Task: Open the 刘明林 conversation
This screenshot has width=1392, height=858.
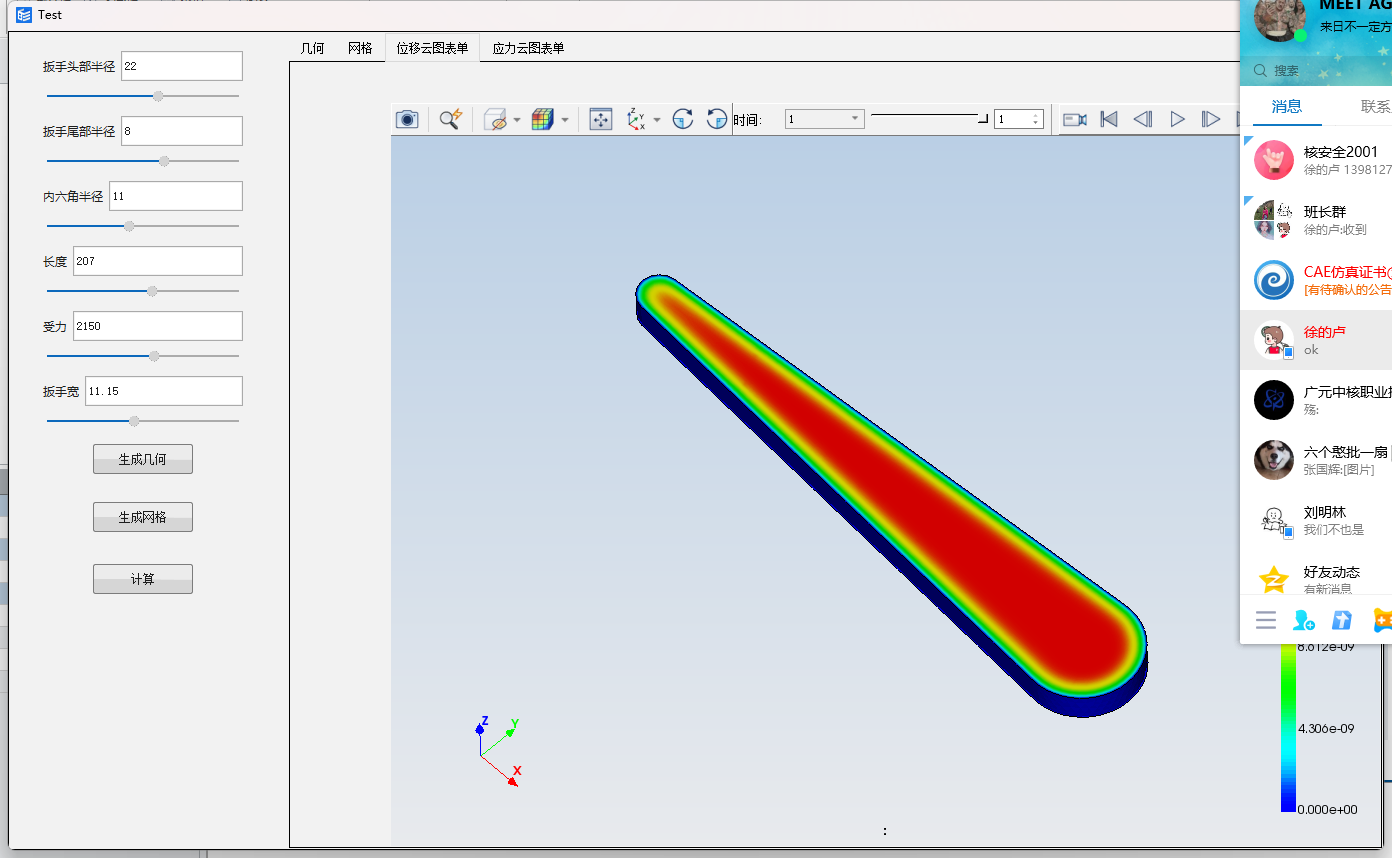Action: tap(1316, 520)
